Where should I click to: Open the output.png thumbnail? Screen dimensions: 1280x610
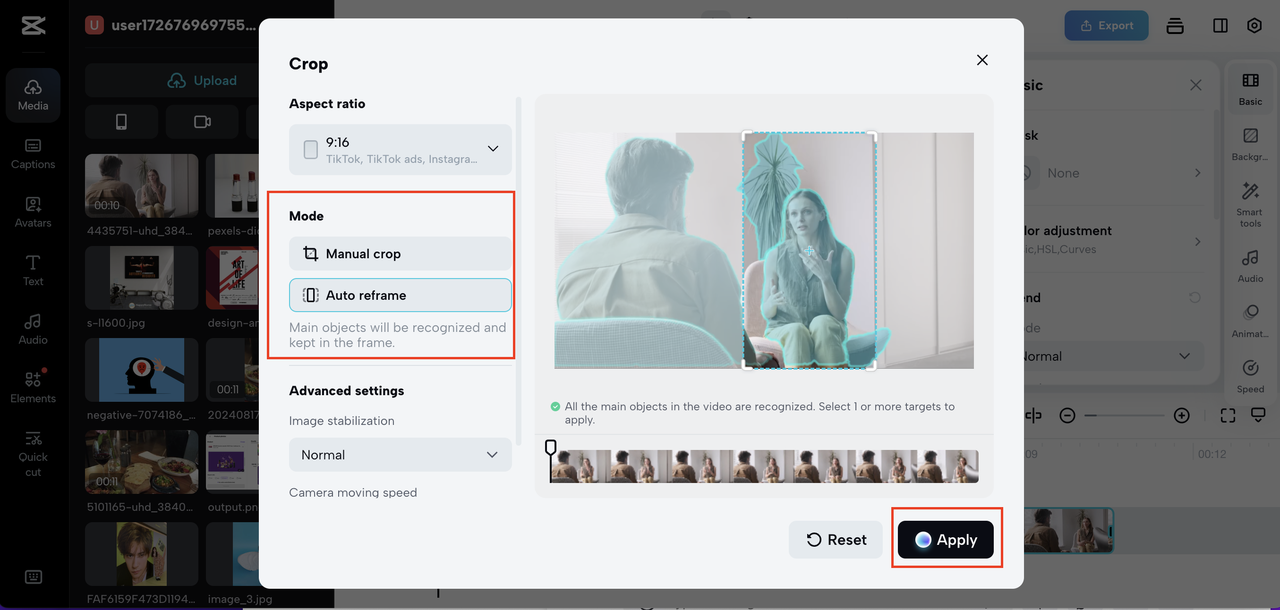tap(232, 462)
